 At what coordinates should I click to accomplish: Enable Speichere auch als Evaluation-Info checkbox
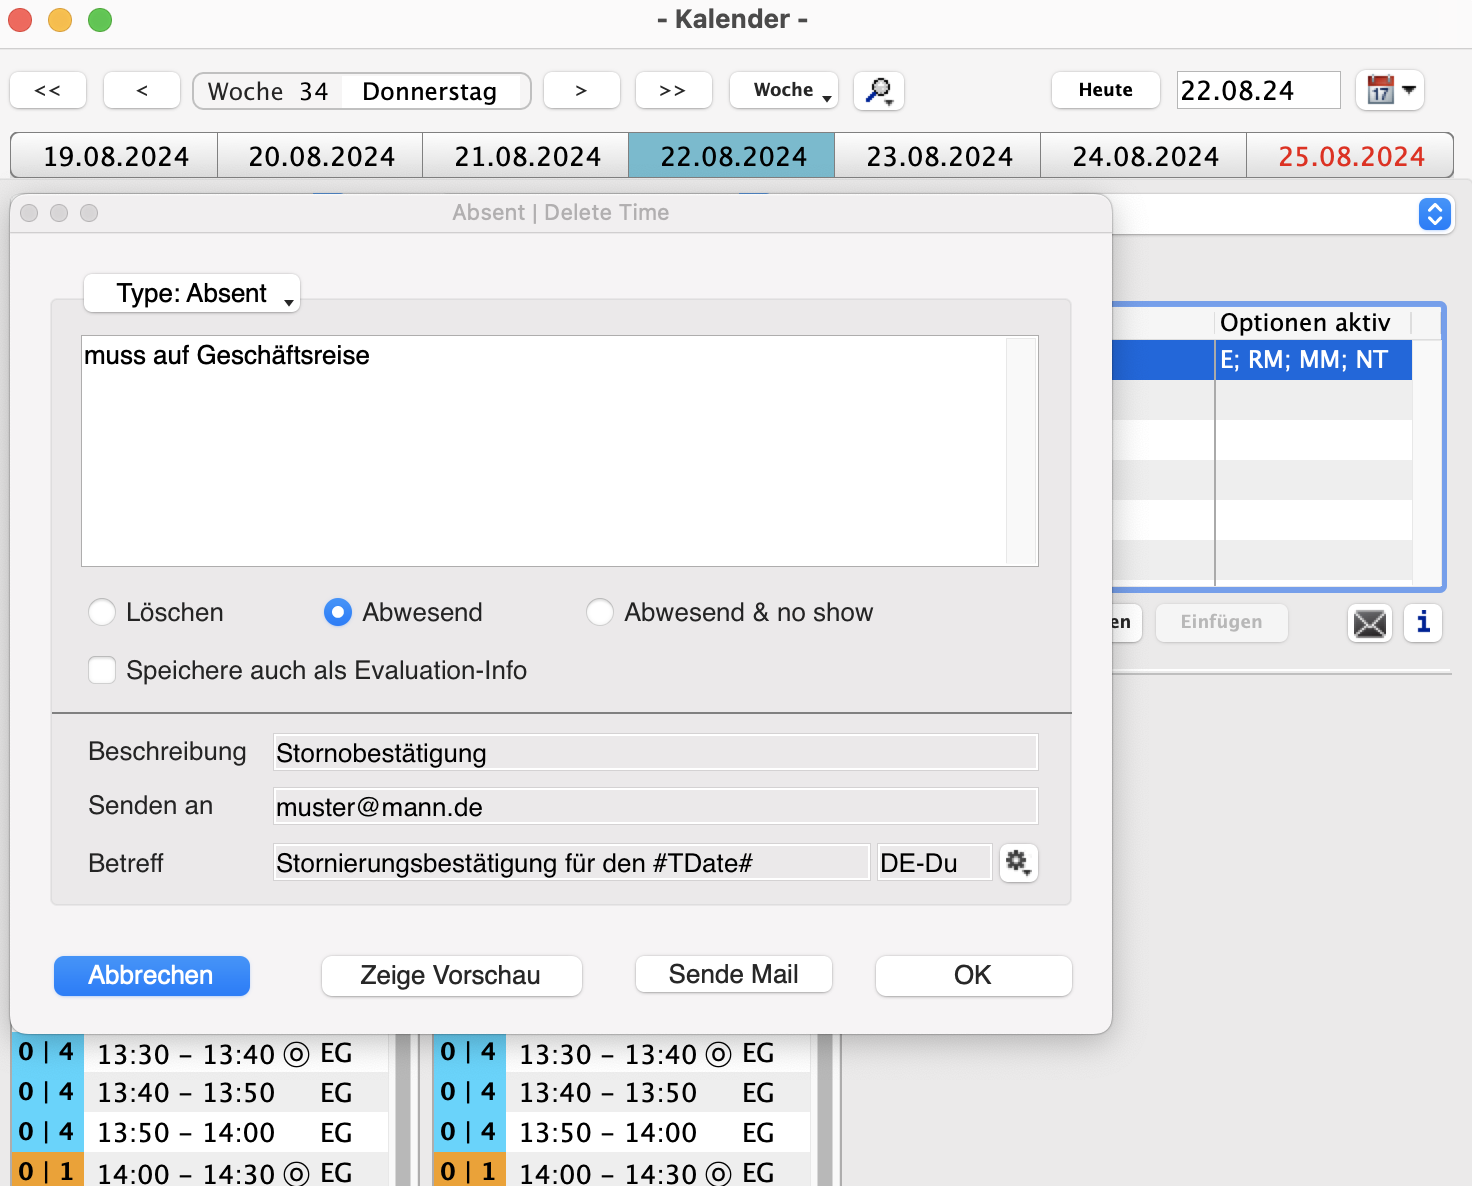102,670
